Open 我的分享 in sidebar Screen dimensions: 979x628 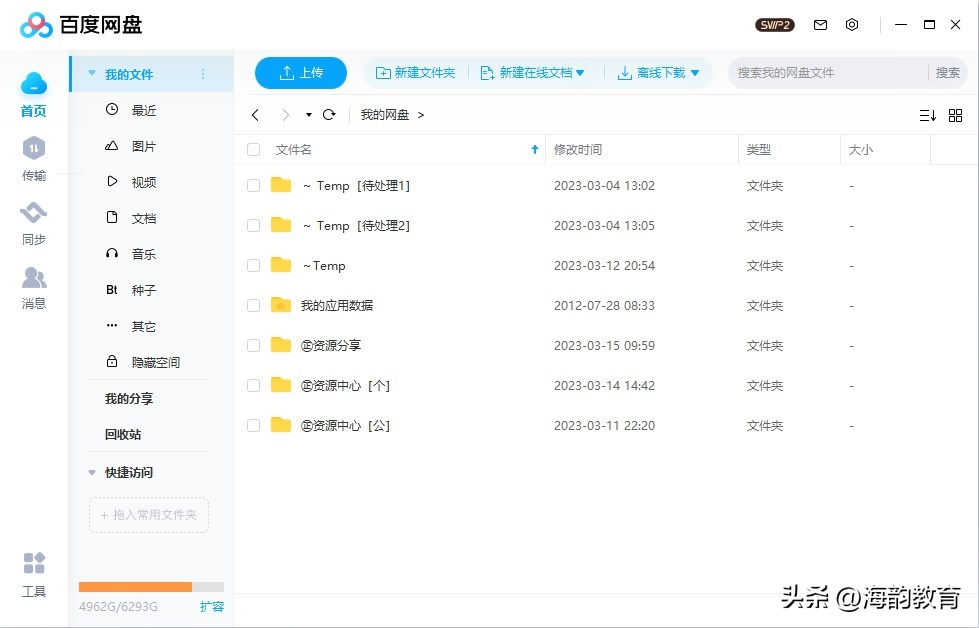[x=129, y=398]
